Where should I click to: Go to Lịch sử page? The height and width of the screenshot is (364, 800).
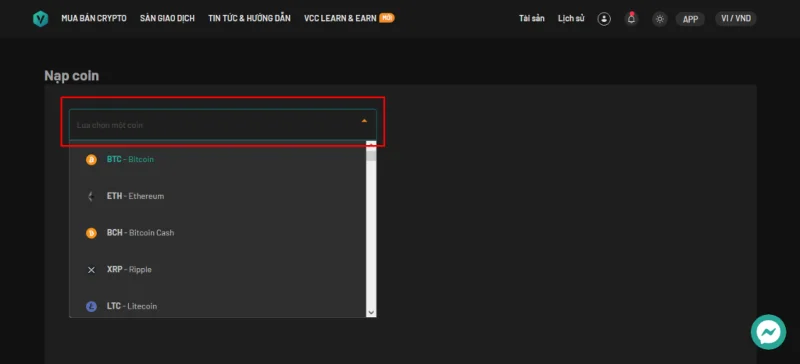(x=571, y=18)
